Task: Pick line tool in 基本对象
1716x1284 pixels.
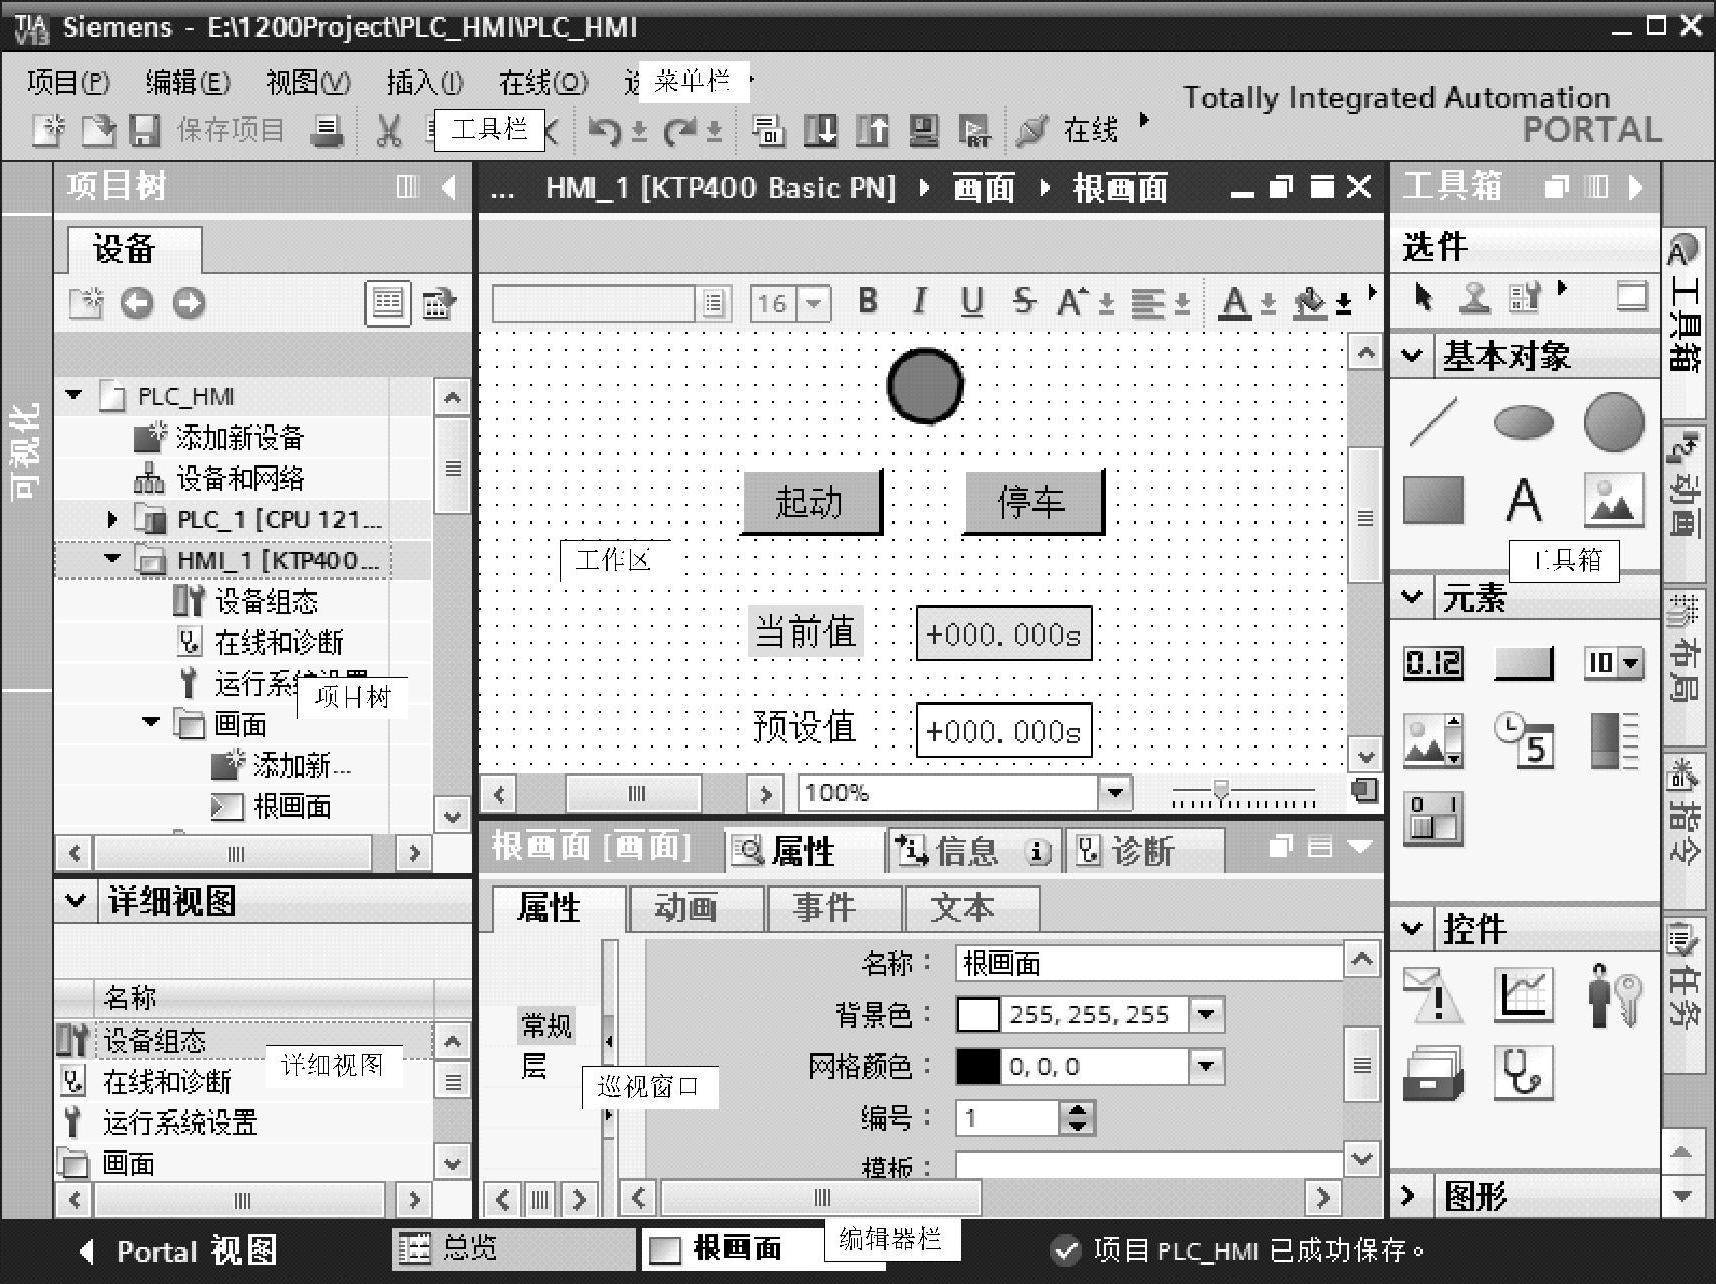Action: pyautogui.click(x=1433, y=421)
